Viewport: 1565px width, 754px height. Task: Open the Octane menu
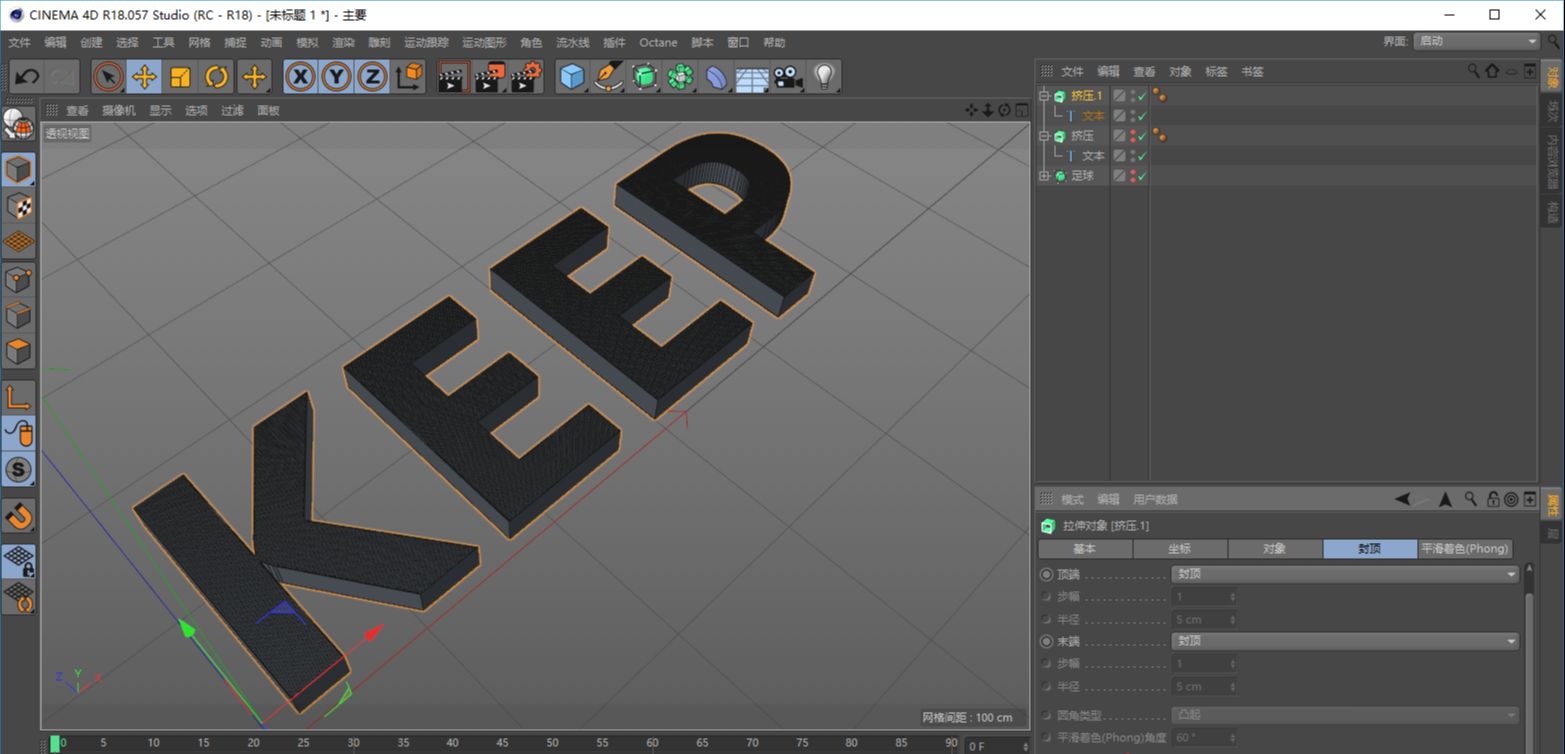tap(658, 42)
